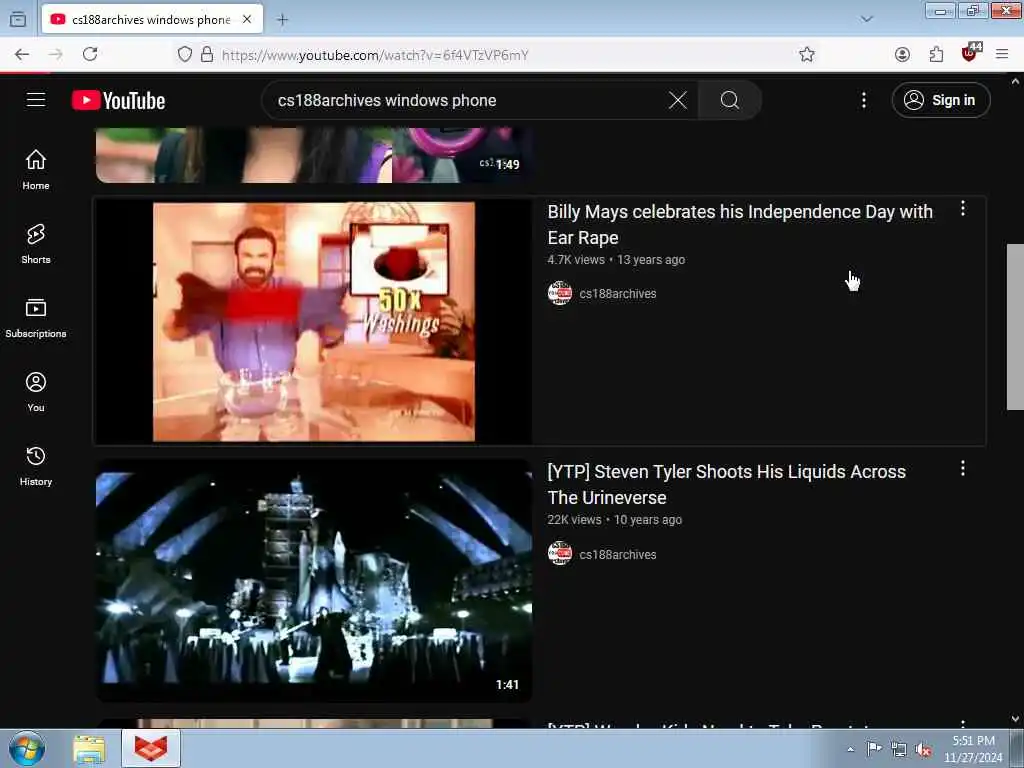The width and height of the screenshot is (1024, 768).
Task: Click the red app icon in taskbar
Action: (151, 748)
